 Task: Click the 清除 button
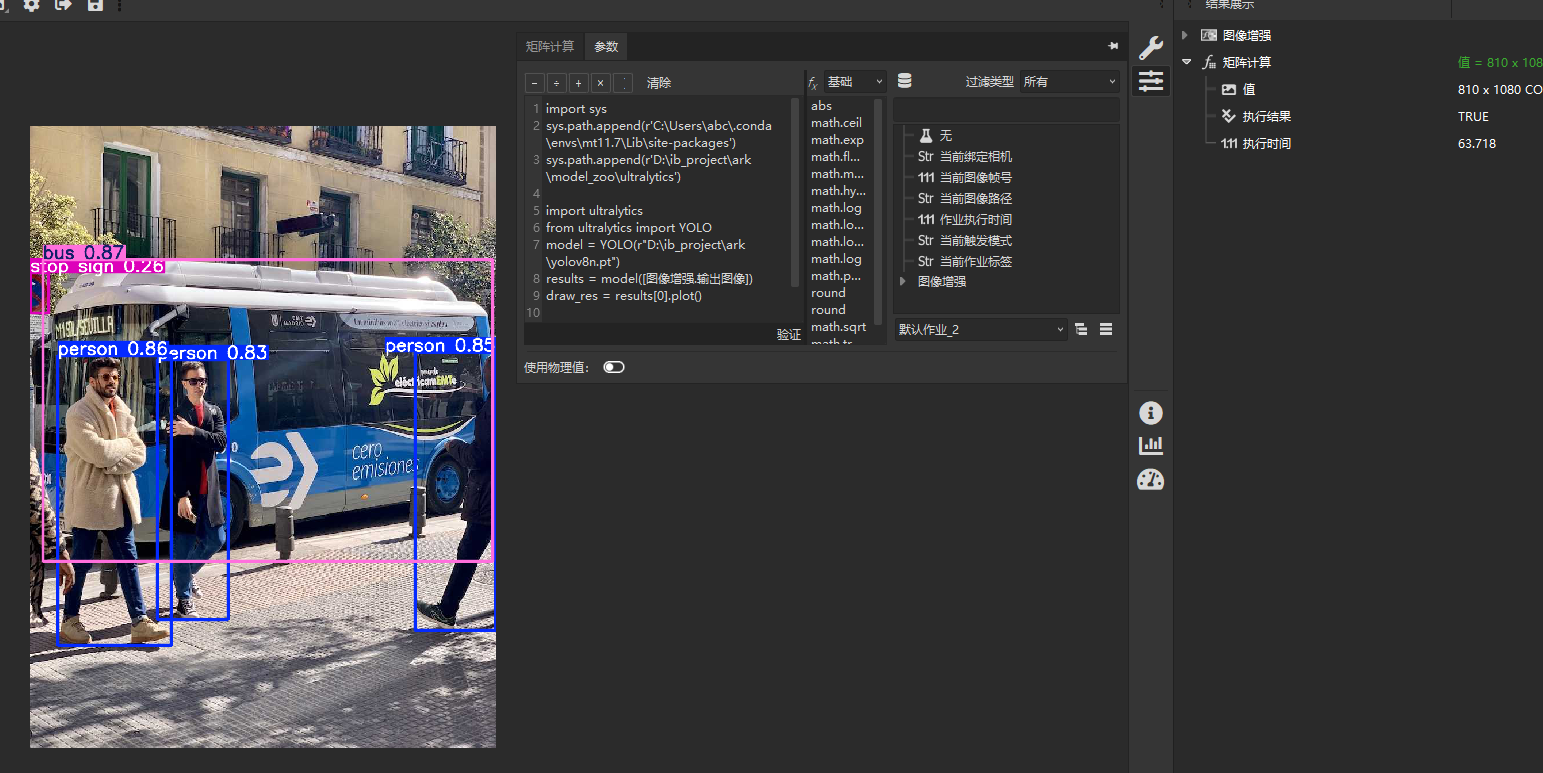click(x=657, y=82)
